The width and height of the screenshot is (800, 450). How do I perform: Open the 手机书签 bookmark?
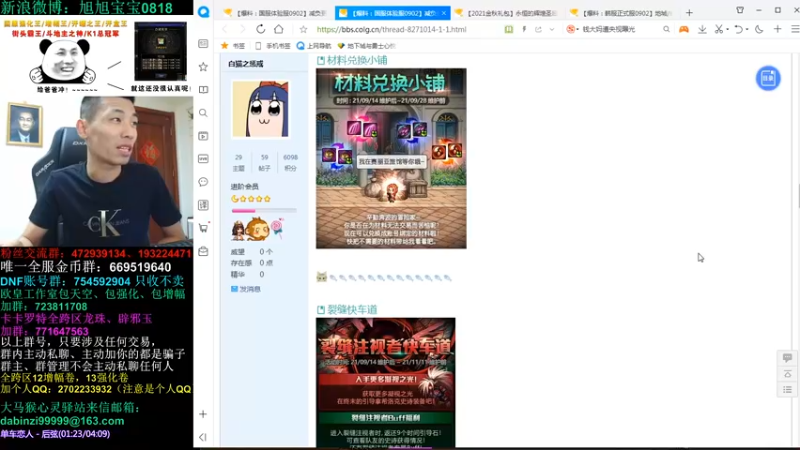coord(273,46)
